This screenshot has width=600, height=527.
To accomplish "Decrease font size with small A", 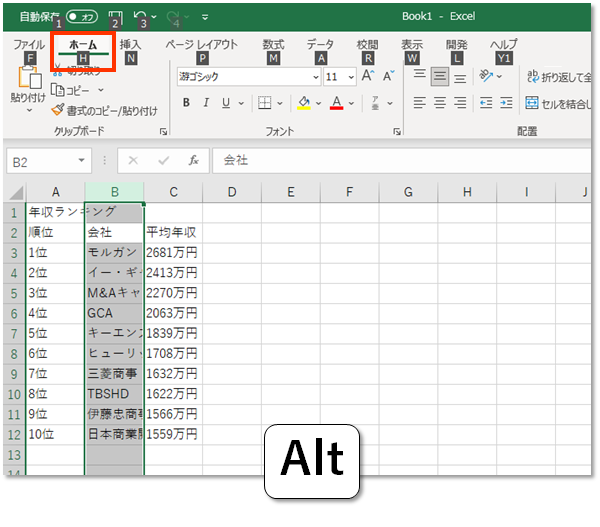I will point(389,76).
